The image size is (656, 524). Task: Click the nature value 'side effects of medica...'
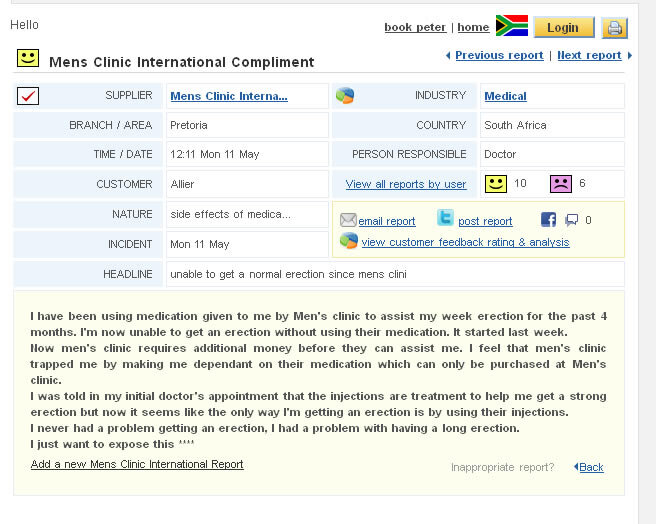pos(230,214)
